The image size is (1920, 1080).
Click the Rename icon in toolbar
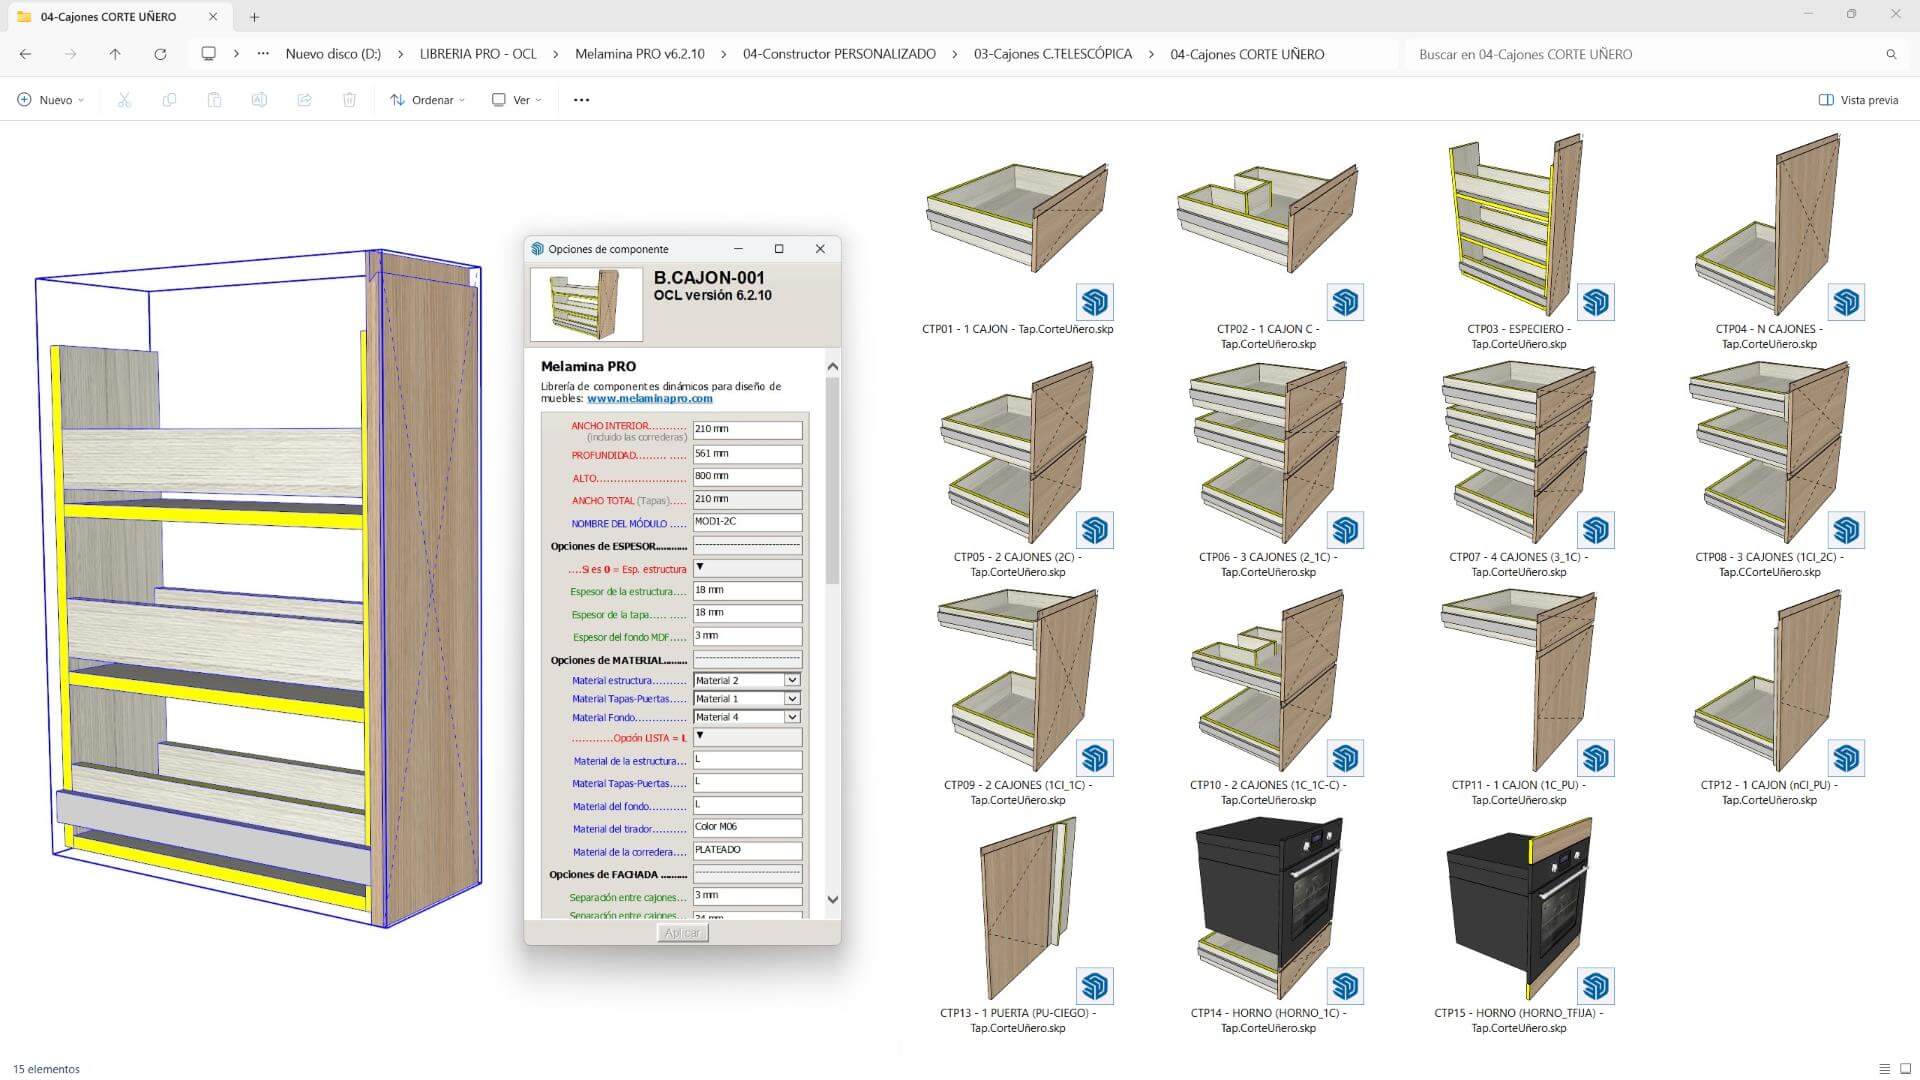pos(259,100)
